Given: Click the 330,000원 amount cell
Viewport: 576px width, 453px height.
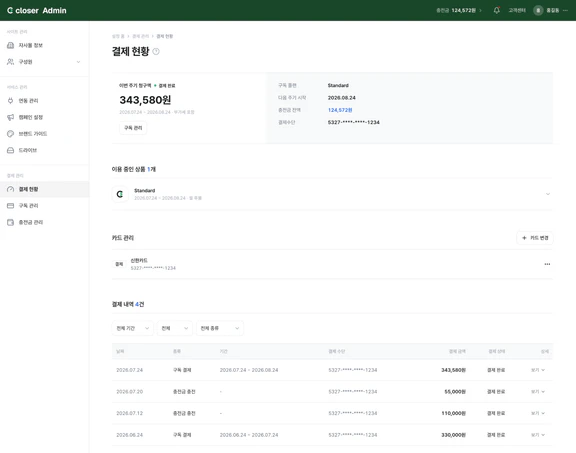Looking at the screenshot, I should tap(453, 435).
